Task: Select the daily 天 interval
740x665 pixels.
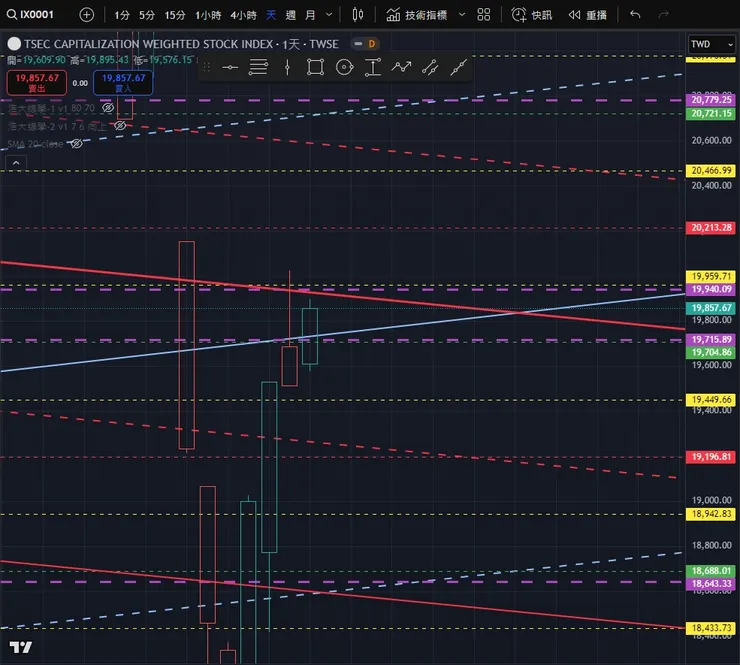Action: [x=271, y=15]
